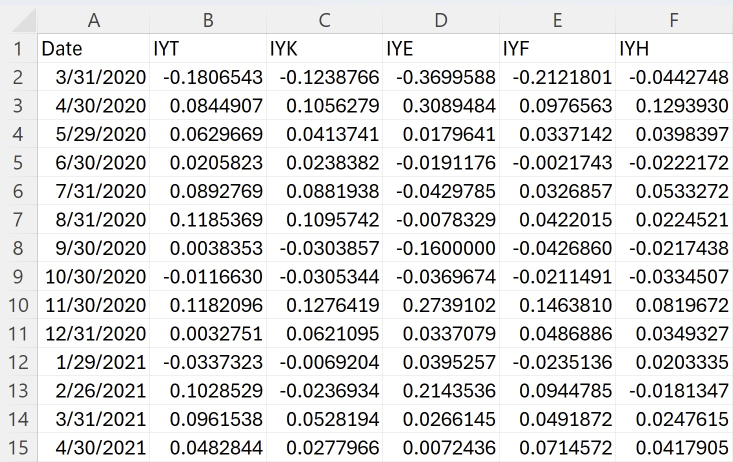Screen dimensions: 733x462
Task: Click cell containing 0.0881938
Action: pyautogui.click(x=324, y=191)
